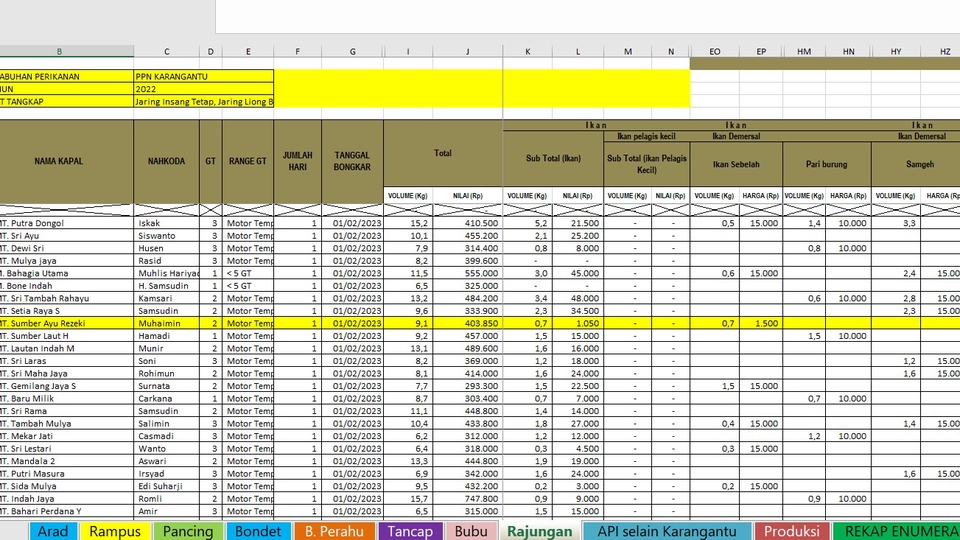Click the JUMLAH HARI header cell
Image resolution: width=960 pixels, height=540 pixels.
[x=298, y=162]
